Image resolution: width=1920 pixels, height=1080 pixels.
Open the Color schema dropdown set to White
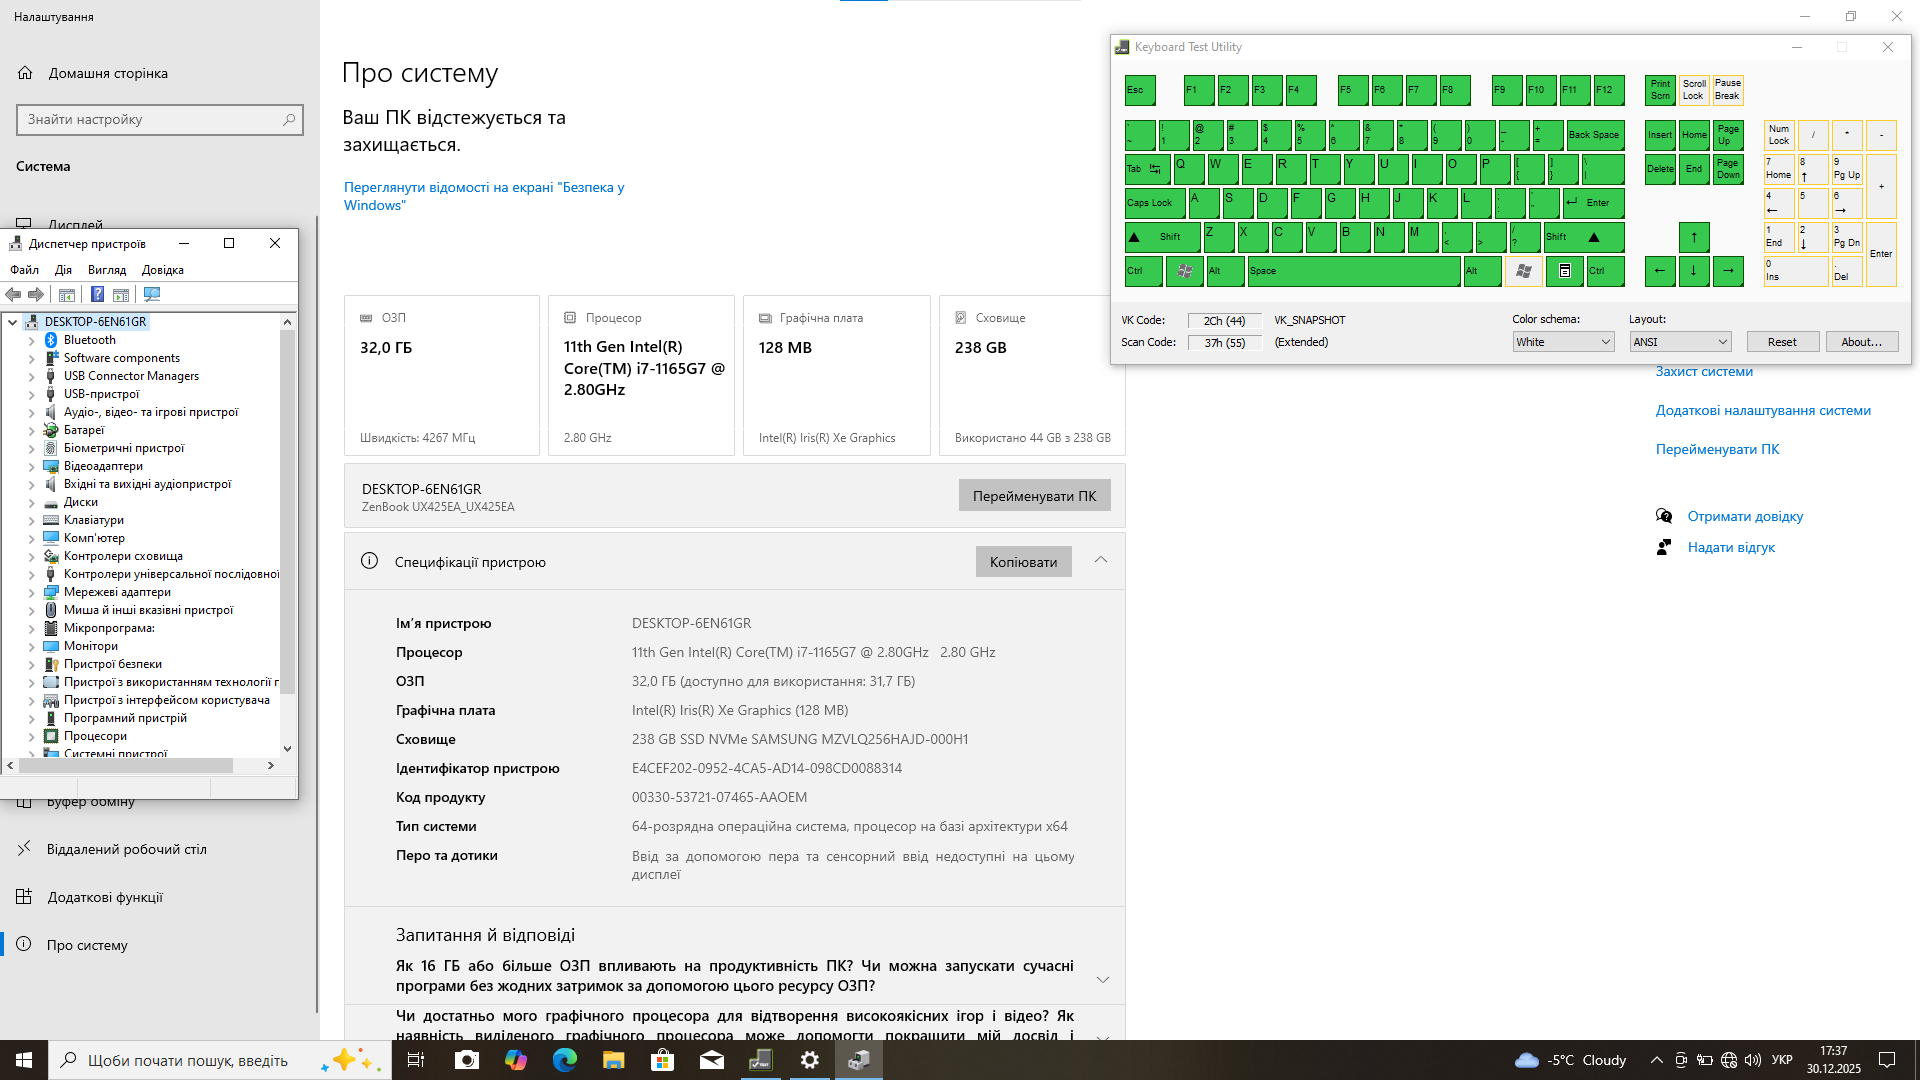tap(1563, 342)
